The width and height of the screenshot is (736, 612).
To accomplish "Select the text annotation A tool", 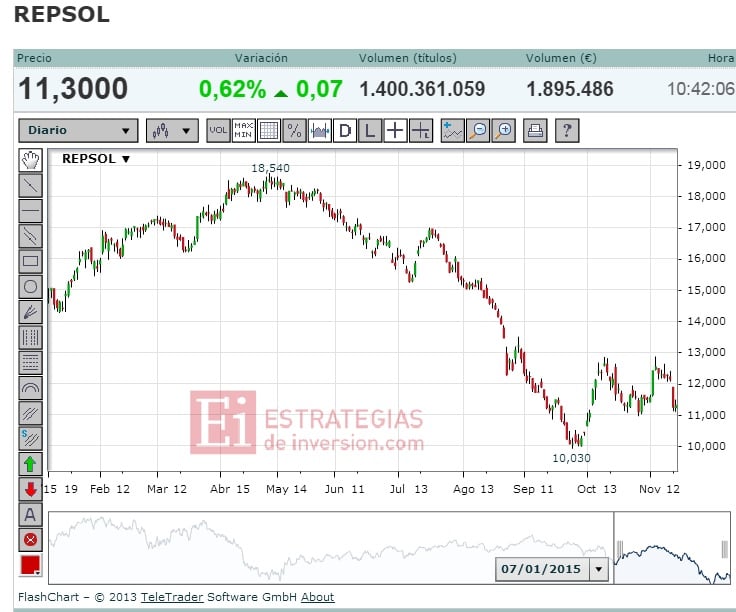I will [x=31, y=515].
